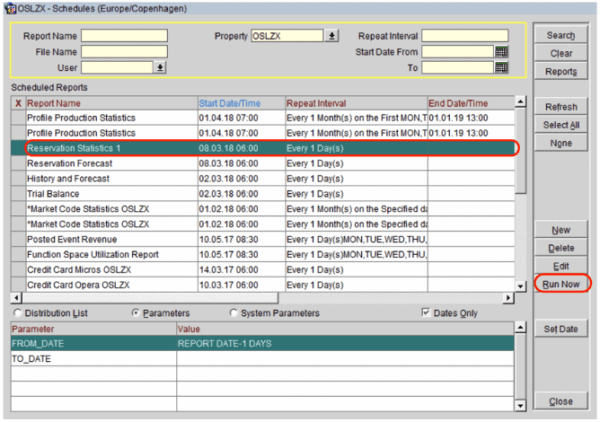
Task: Sort by the Repeat Interval column header
Action: coord(356,103)
